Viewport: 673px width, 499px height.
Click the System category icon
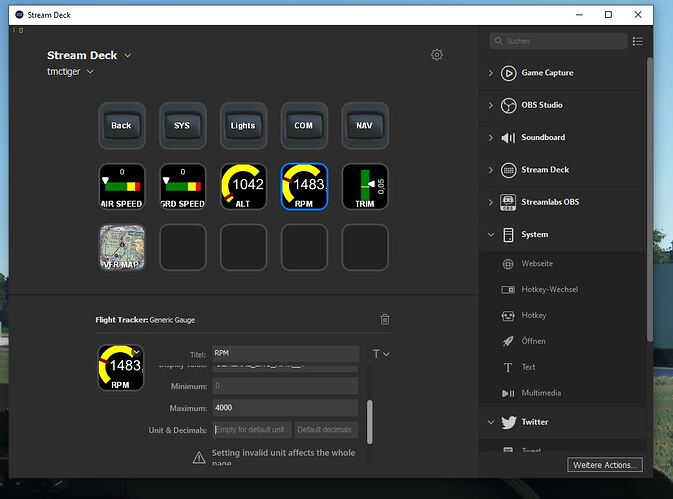point(508,235)
